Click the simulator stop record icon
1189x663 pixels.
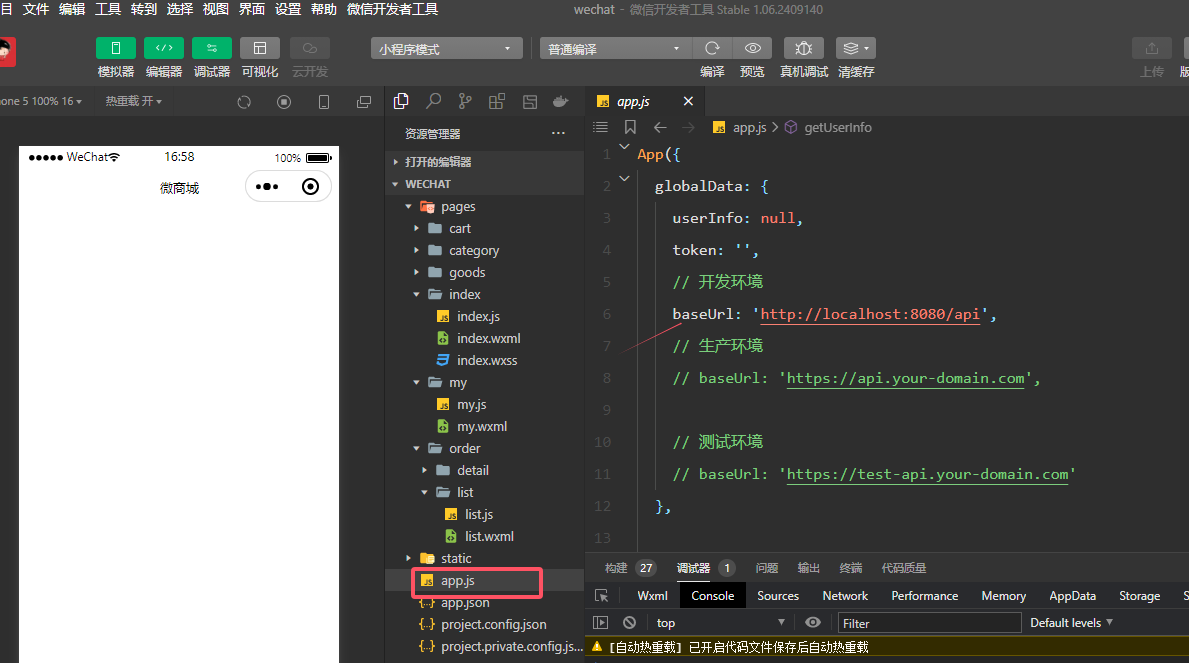pyautogui.click(x=284, y=102)
